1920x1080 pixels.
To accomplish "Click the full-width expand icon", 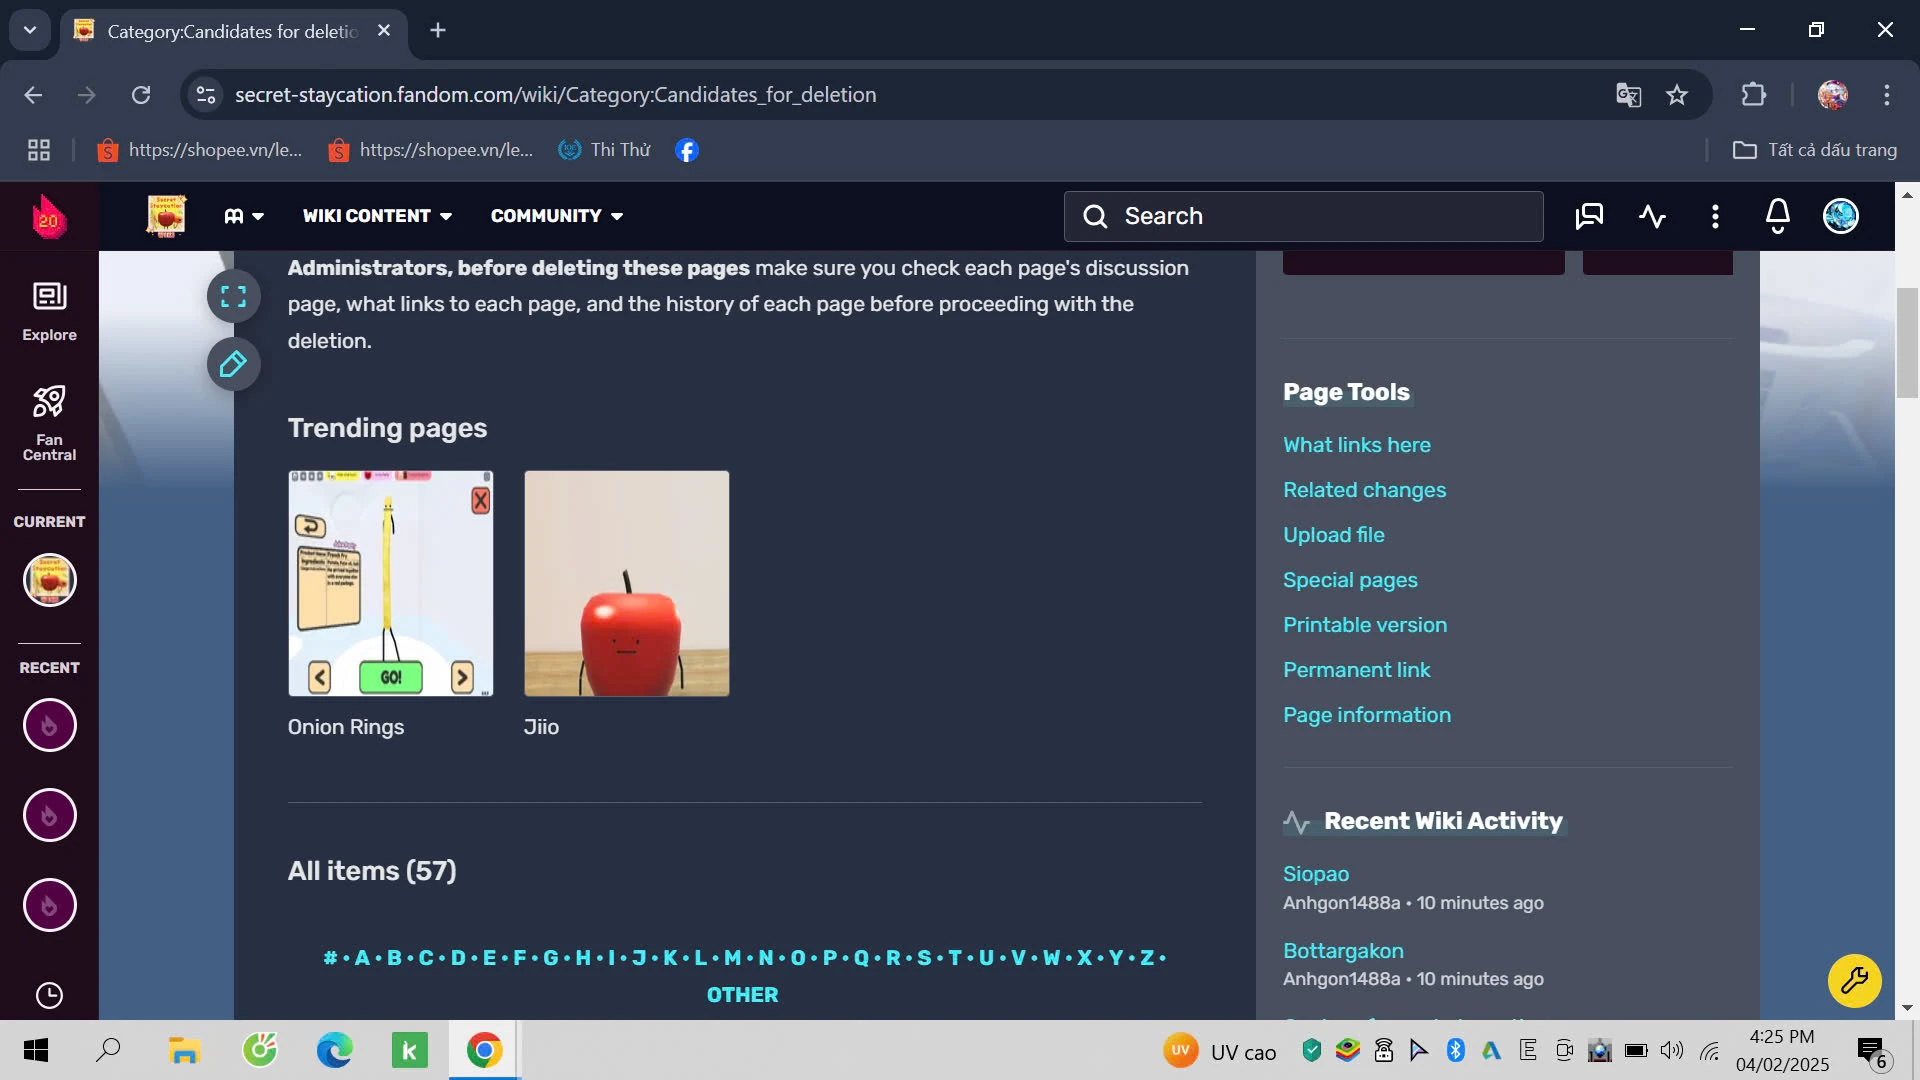I will (233, 296).
